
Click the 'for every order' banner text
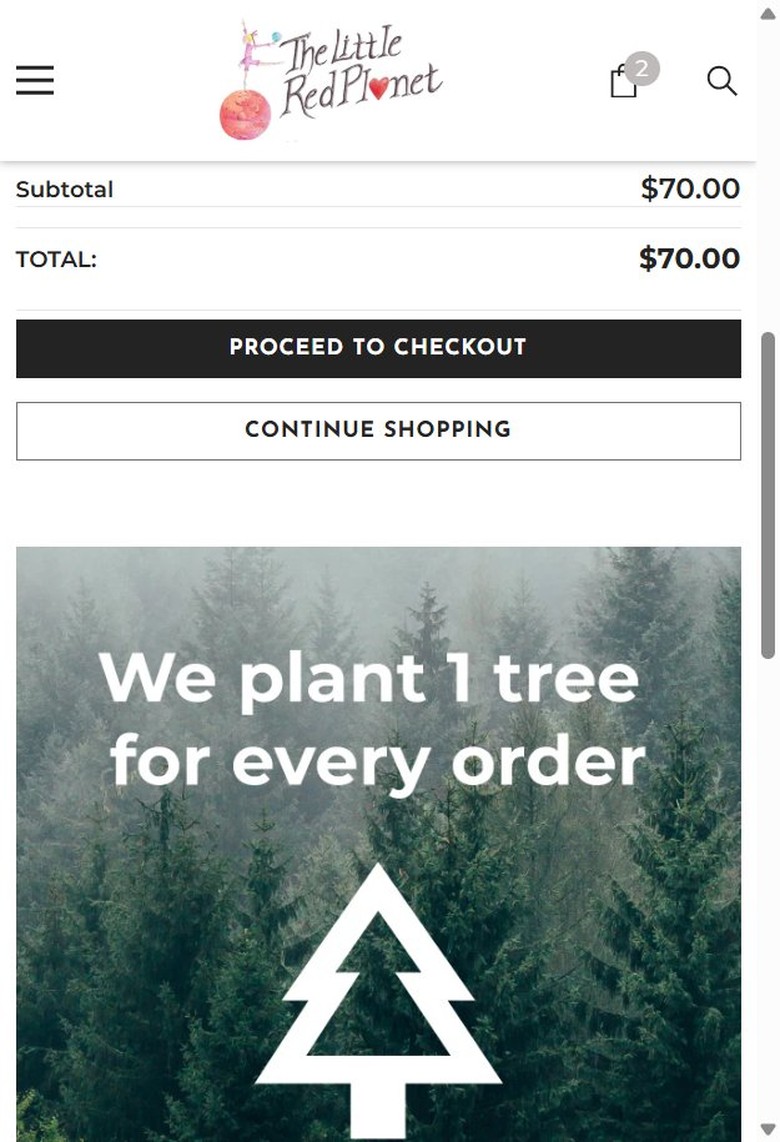point(378,761)
